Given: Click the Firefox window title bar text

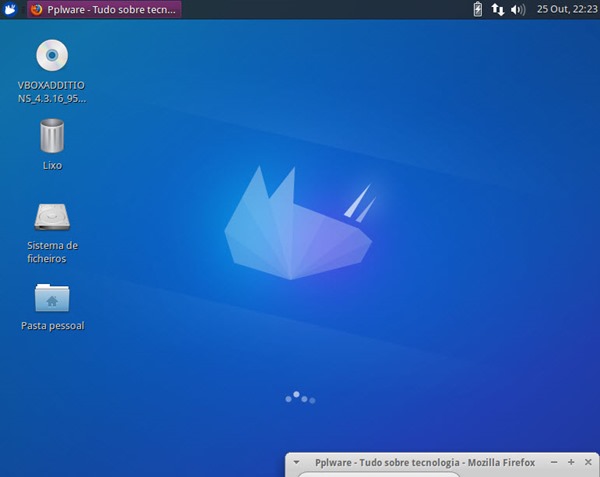Looking at the screenshot, I should click(x=425, y=463).
